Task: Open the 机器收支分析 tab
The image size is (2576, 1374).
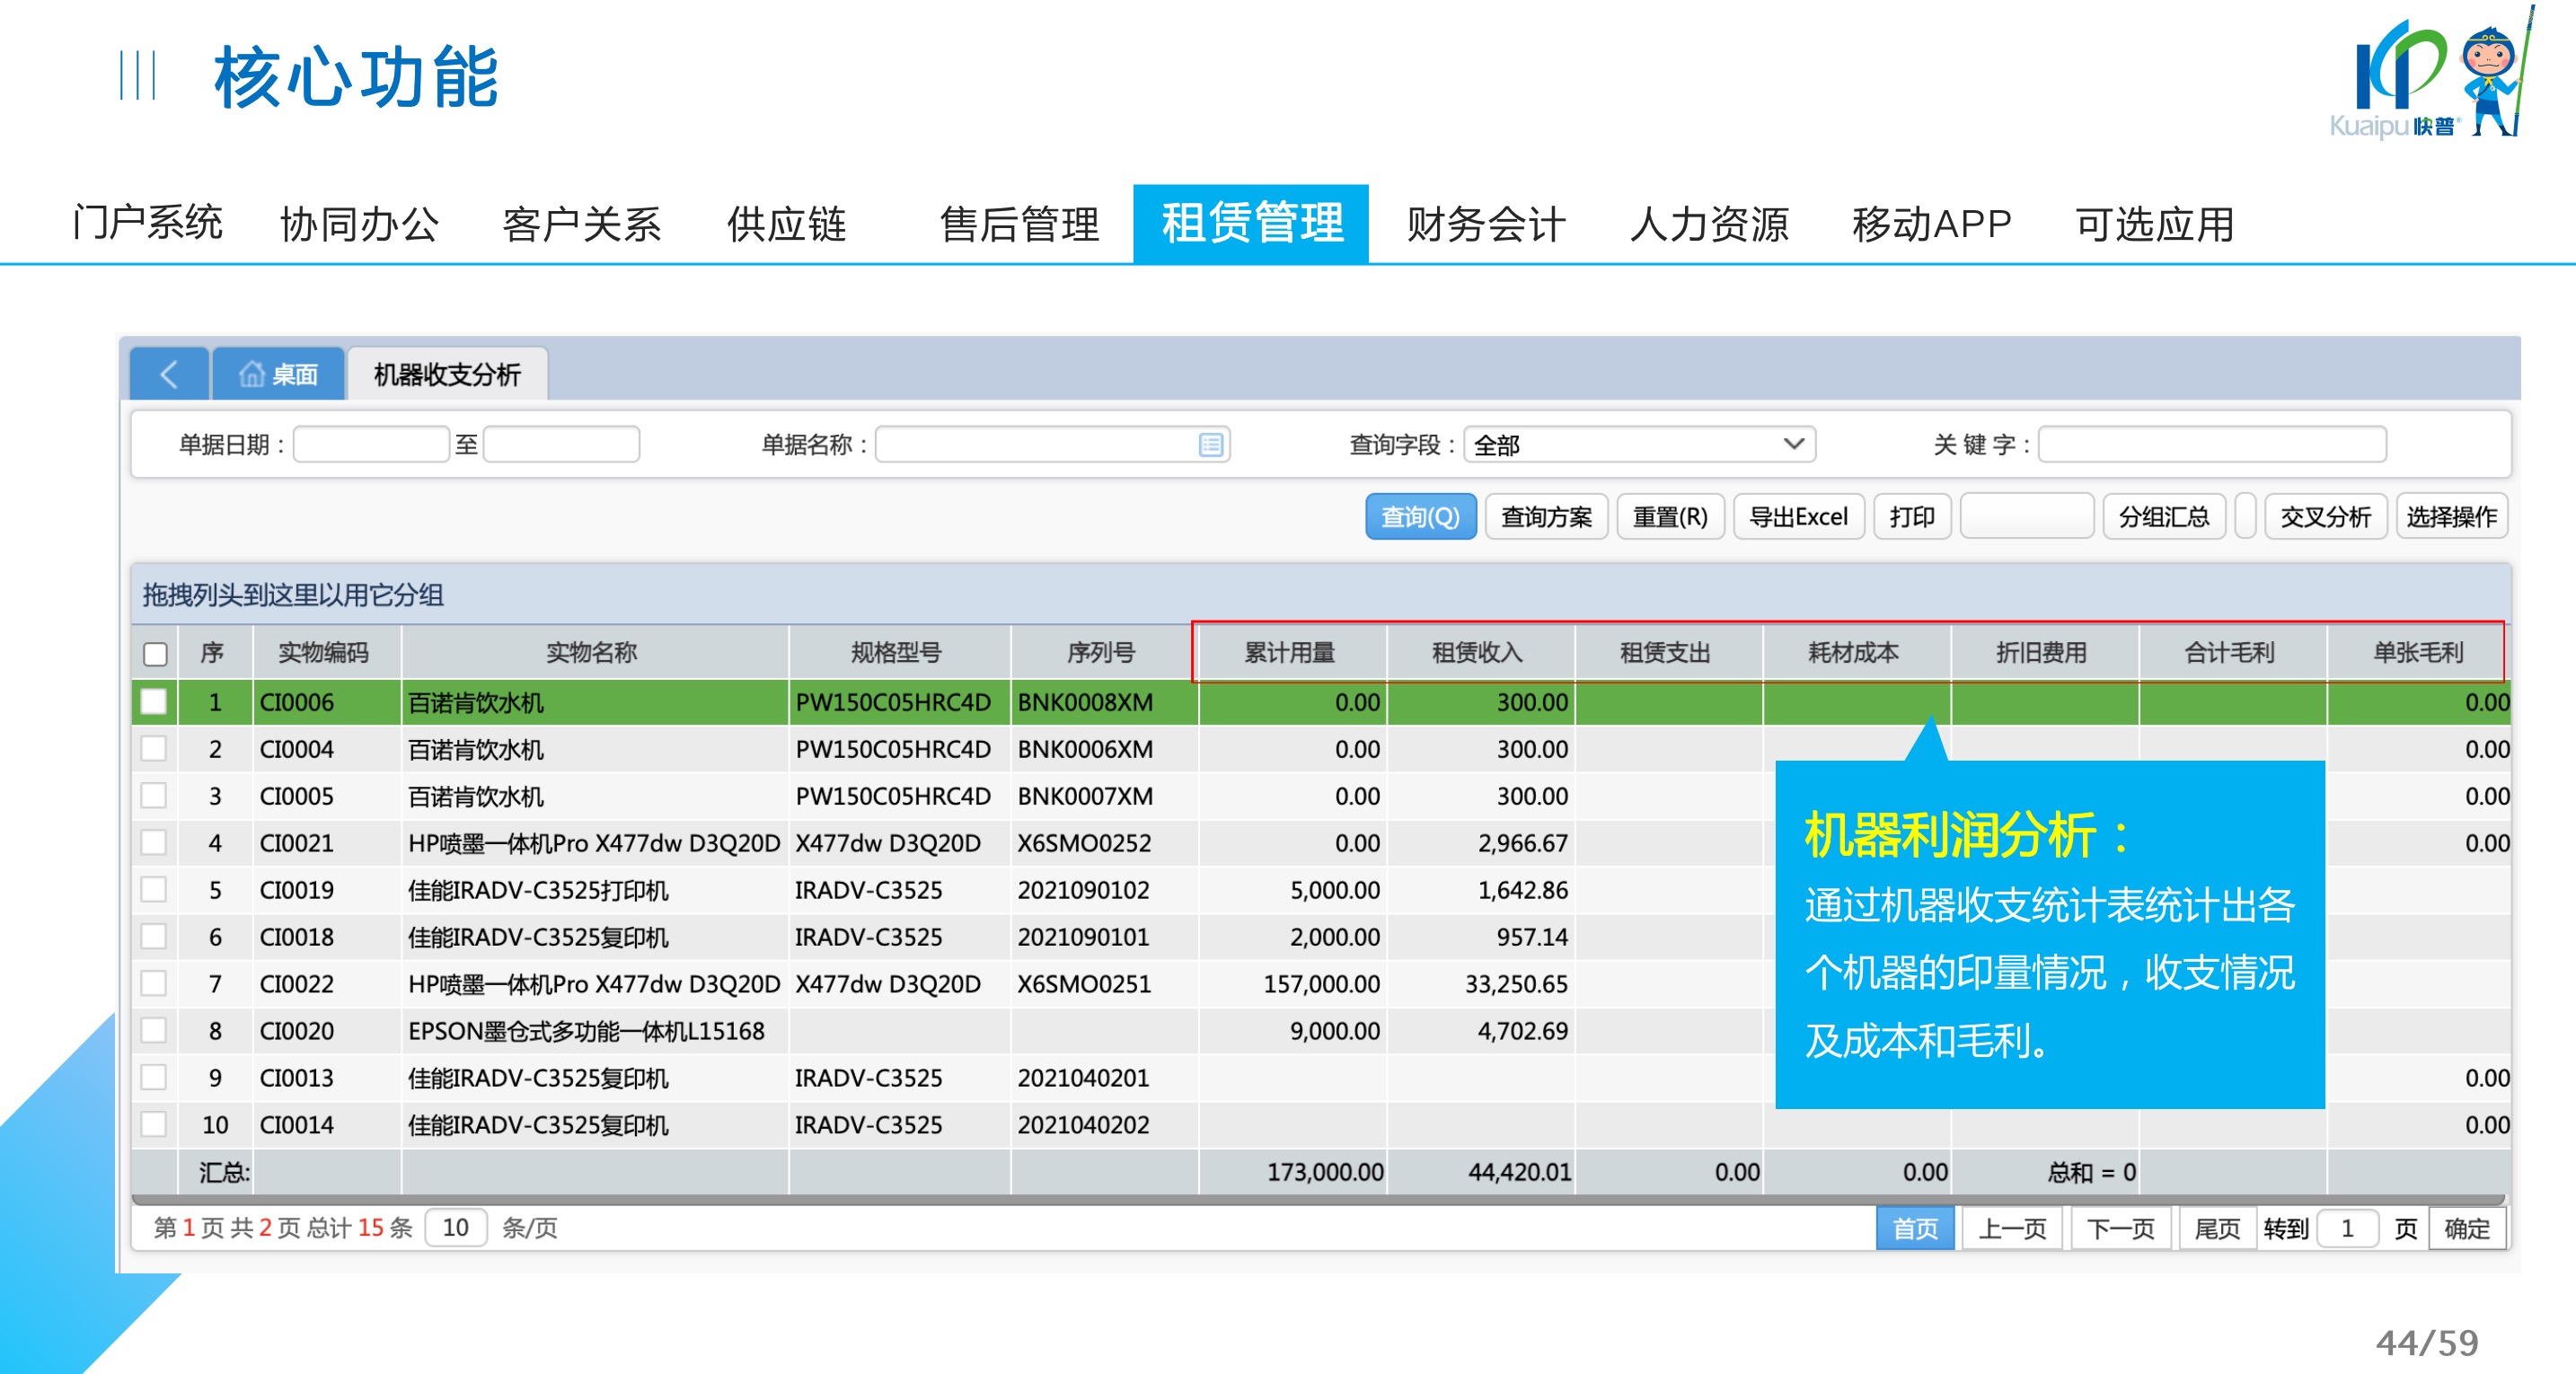Action: [447, 374]
